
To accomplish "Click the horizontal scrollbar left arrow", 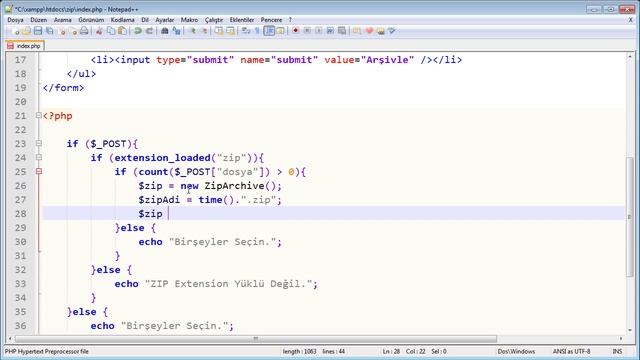I will [10, 339].
